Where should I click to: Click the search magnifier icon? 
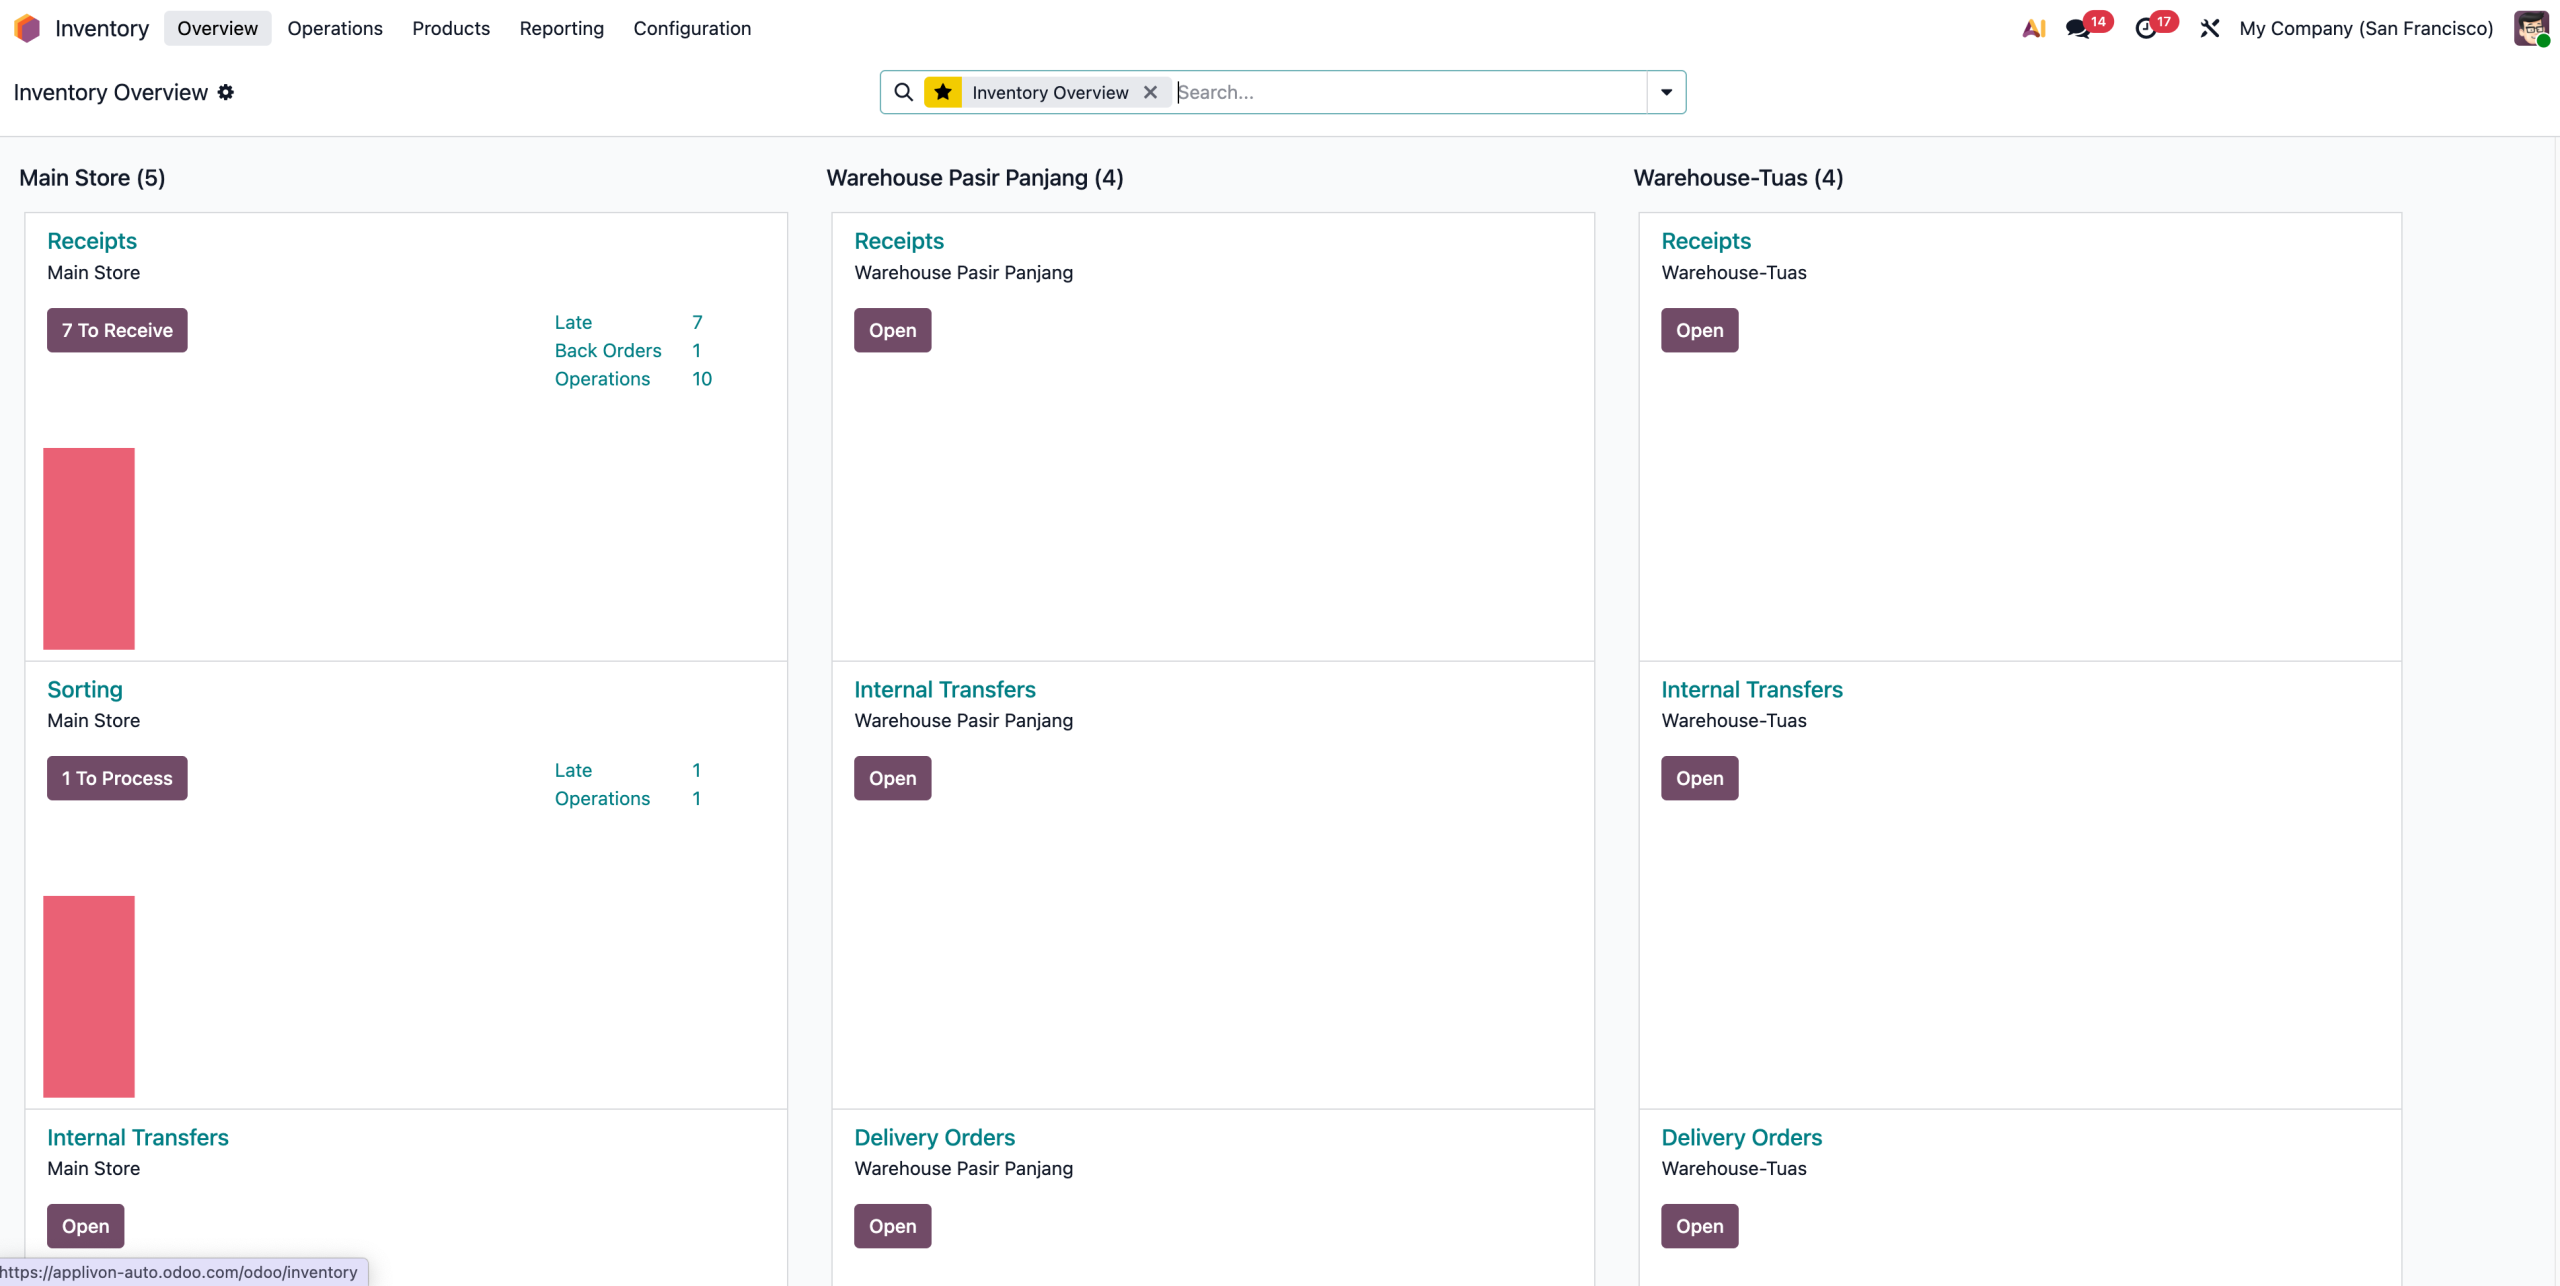tap(903, 92)
